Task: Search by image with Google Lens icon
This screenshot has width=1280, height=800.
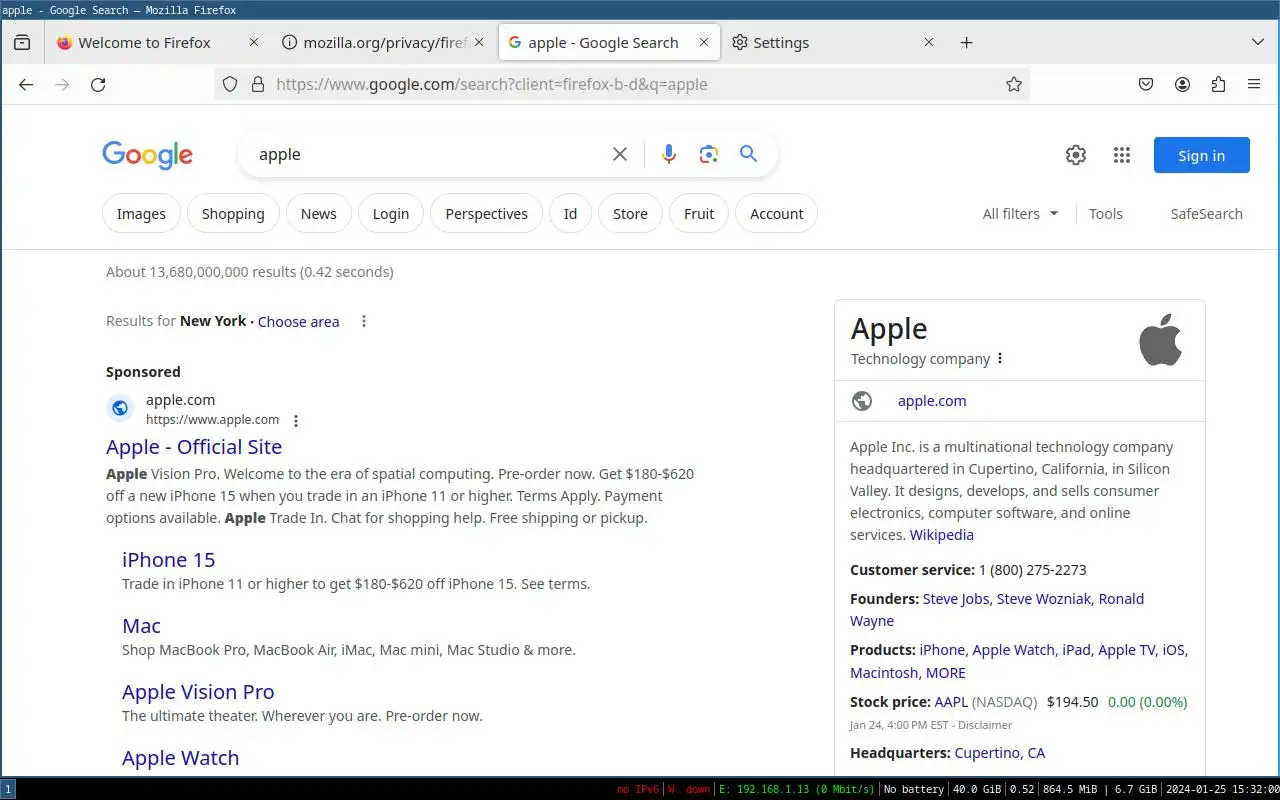Action: coord(709,154)
